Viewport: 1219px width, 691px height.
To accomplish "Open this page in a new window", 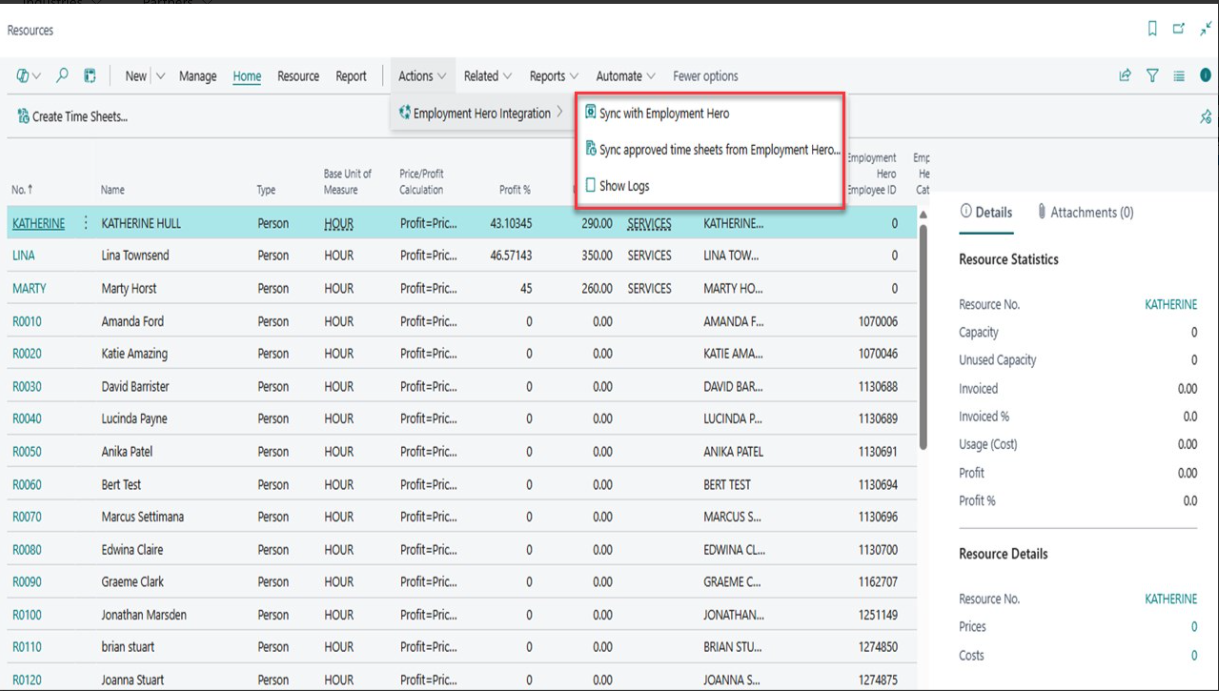I will click(x=1179, y=30).
